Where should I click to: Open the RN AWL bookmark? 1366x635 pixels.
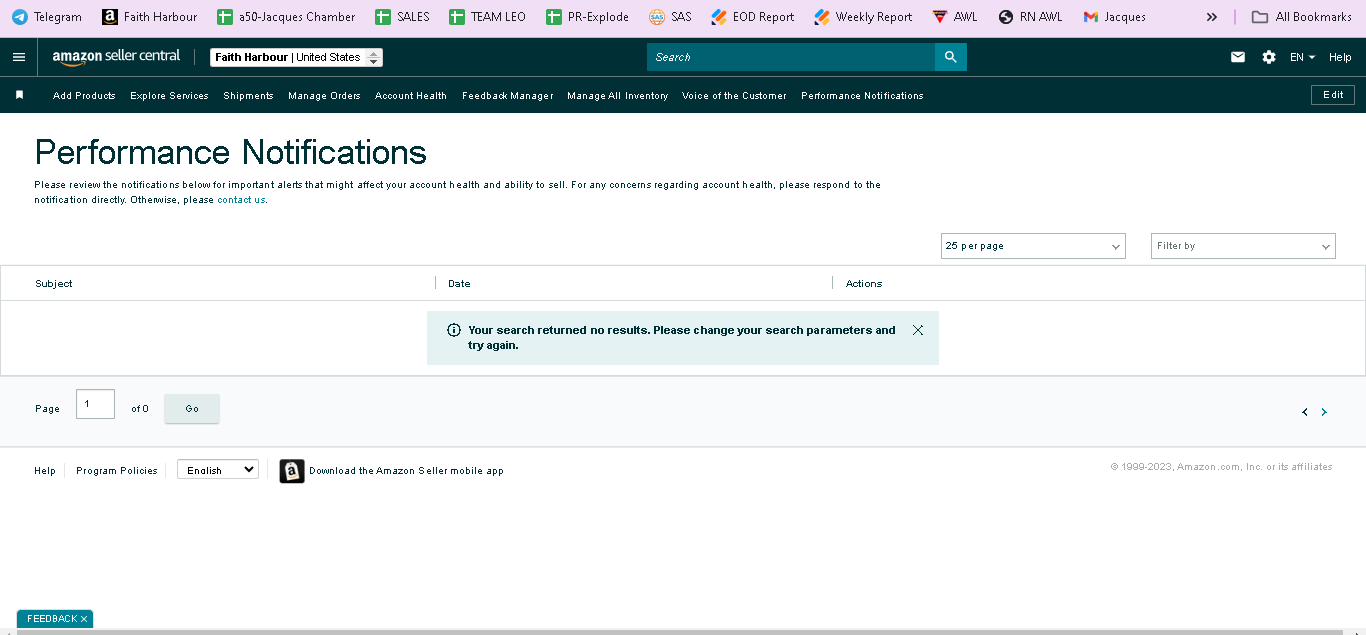[1031, 17]
